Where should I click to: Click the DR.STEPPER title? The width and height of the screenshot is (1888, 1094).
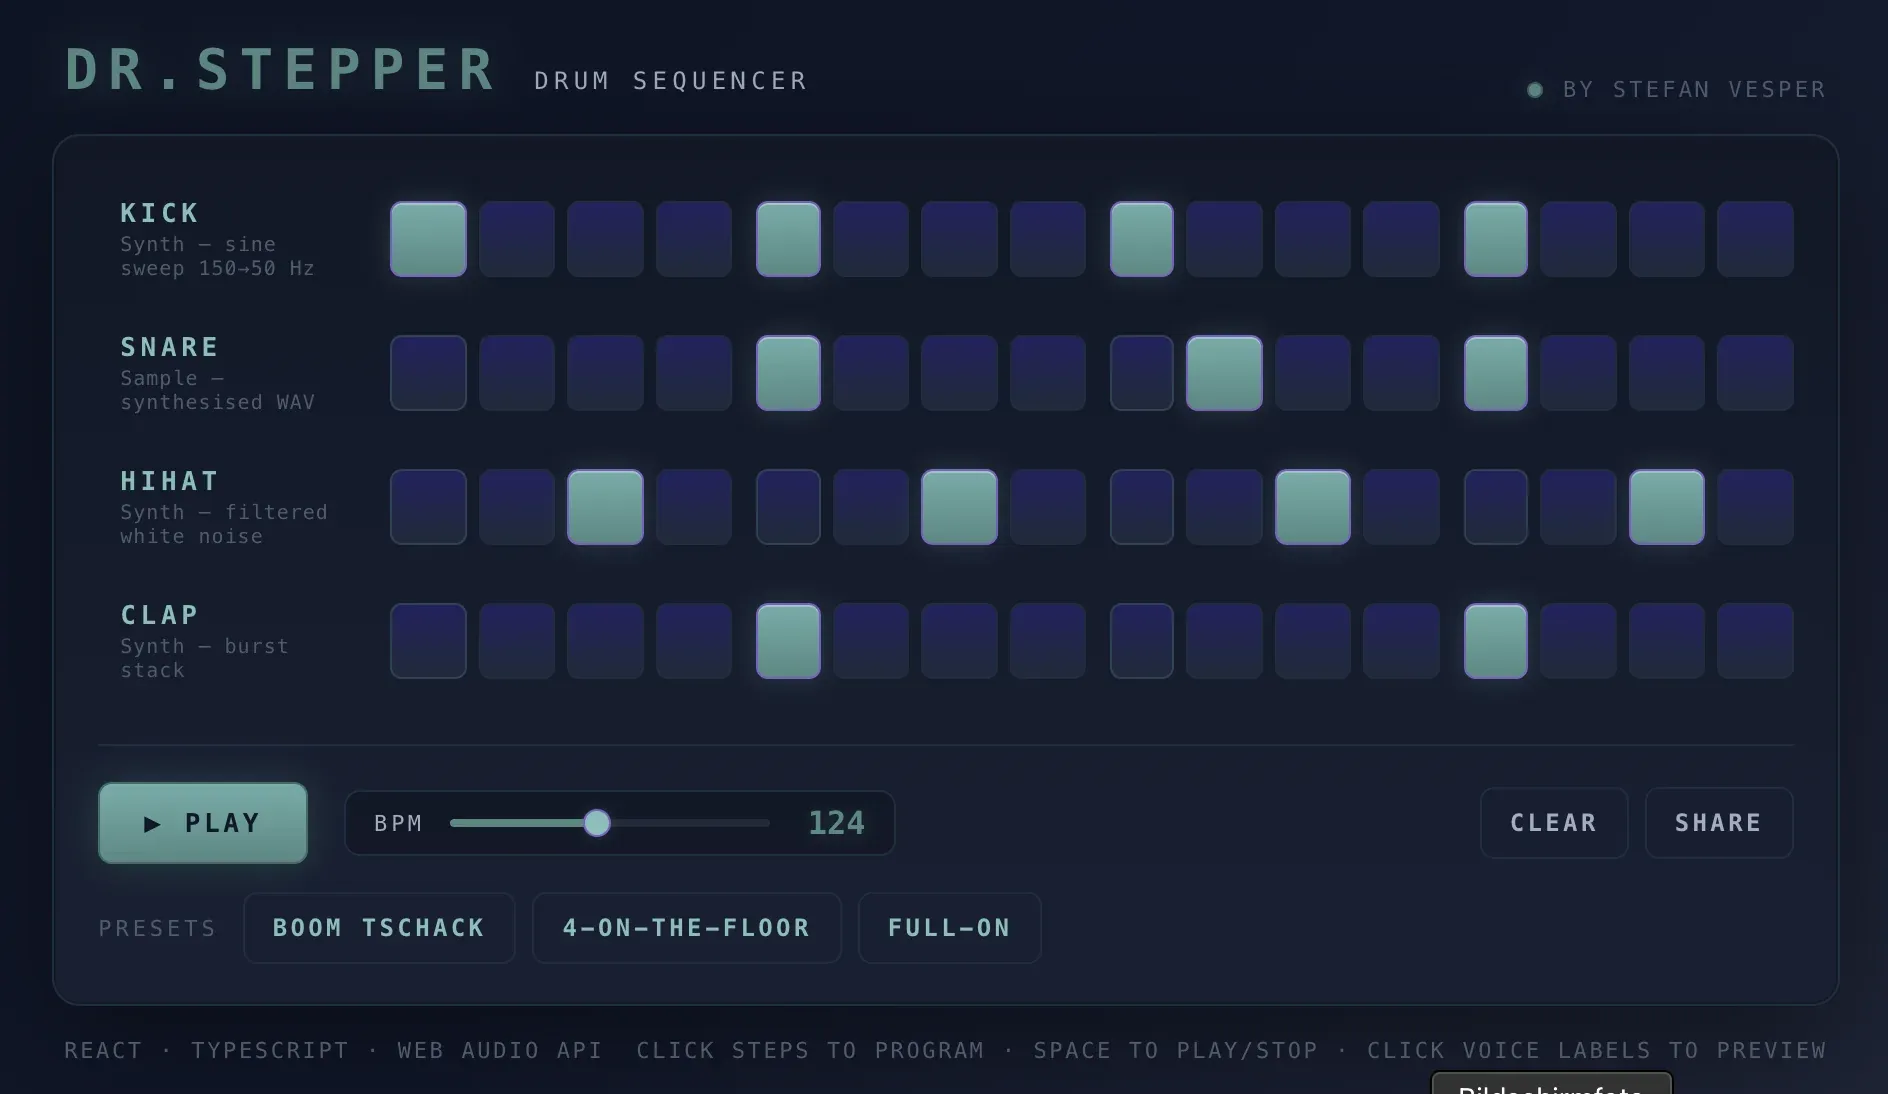(281, 70)
